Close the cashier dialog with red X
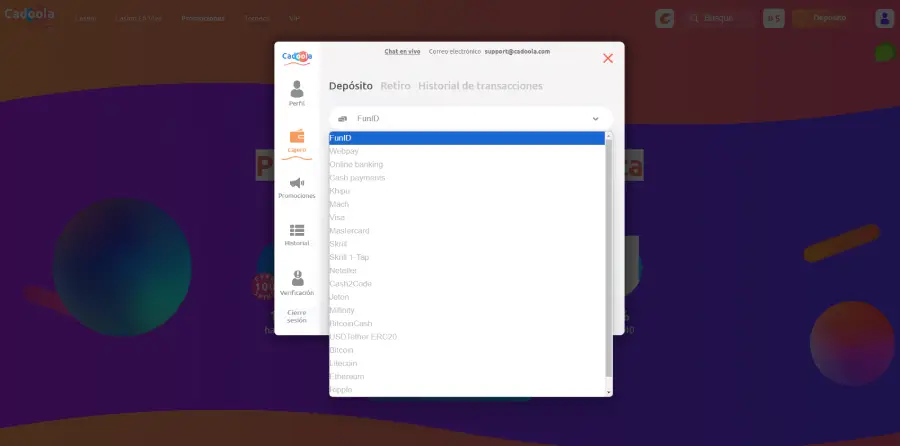Screen dimensions: 900x446 pyautogui.click(x=608, y=58)
